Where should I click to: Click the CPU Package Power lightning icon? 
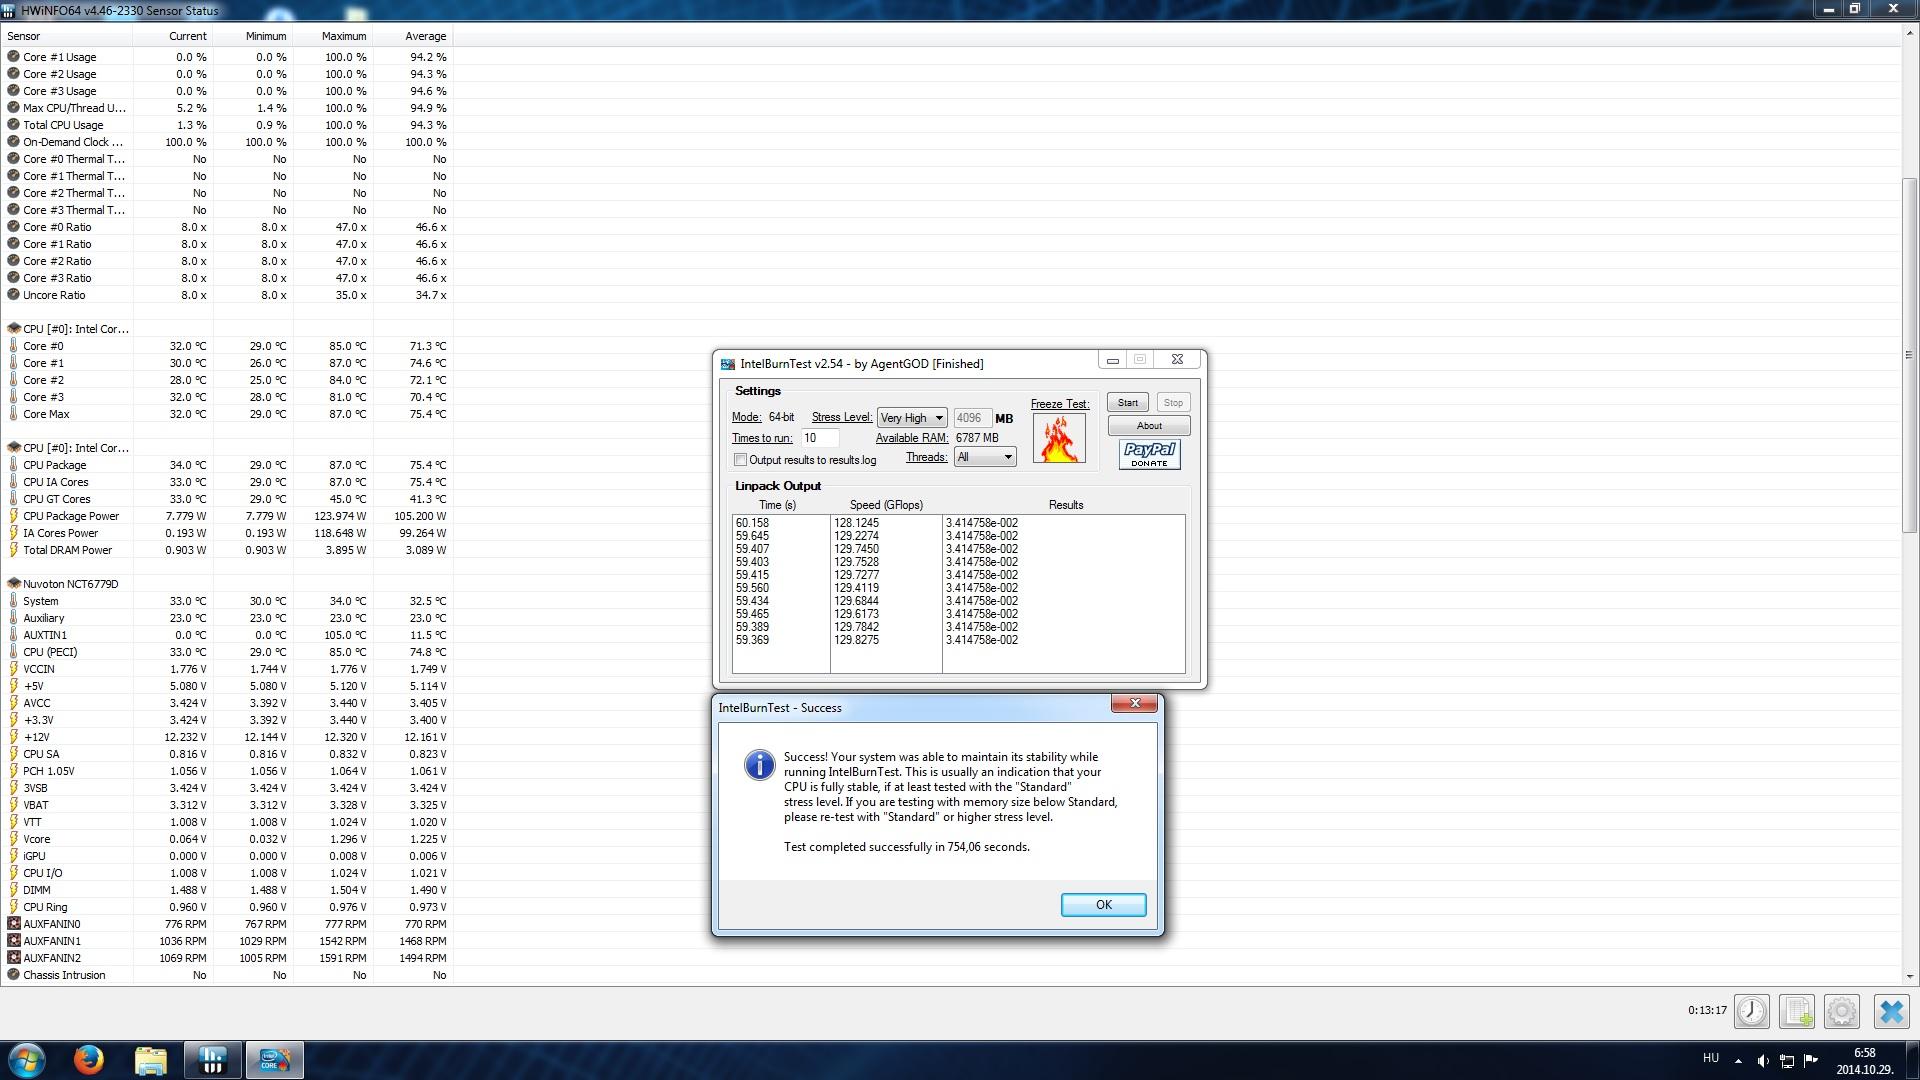click(x=14, y=516)
